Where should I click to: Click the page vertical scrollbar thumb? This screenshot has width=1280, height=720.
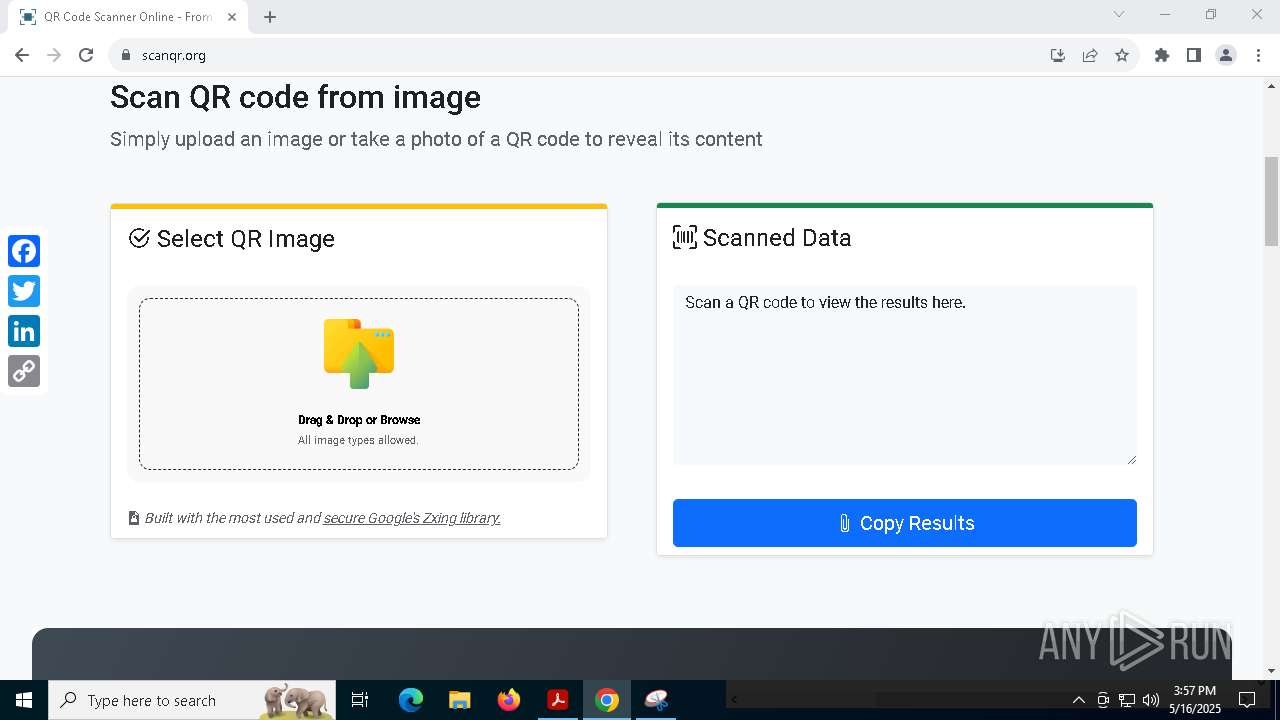1271,201
